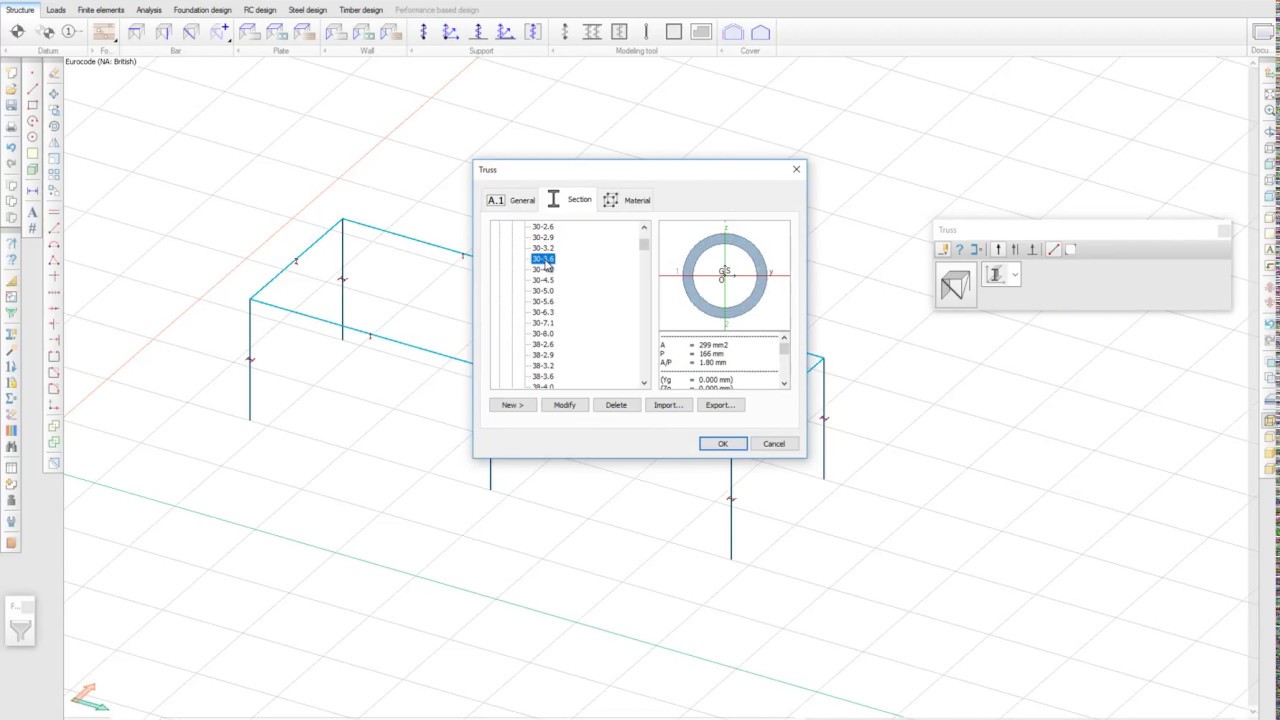This screenshot has width=1280, height=720.
Task: Click the Redo icon in left toolbar
Action: click(11, 162)
